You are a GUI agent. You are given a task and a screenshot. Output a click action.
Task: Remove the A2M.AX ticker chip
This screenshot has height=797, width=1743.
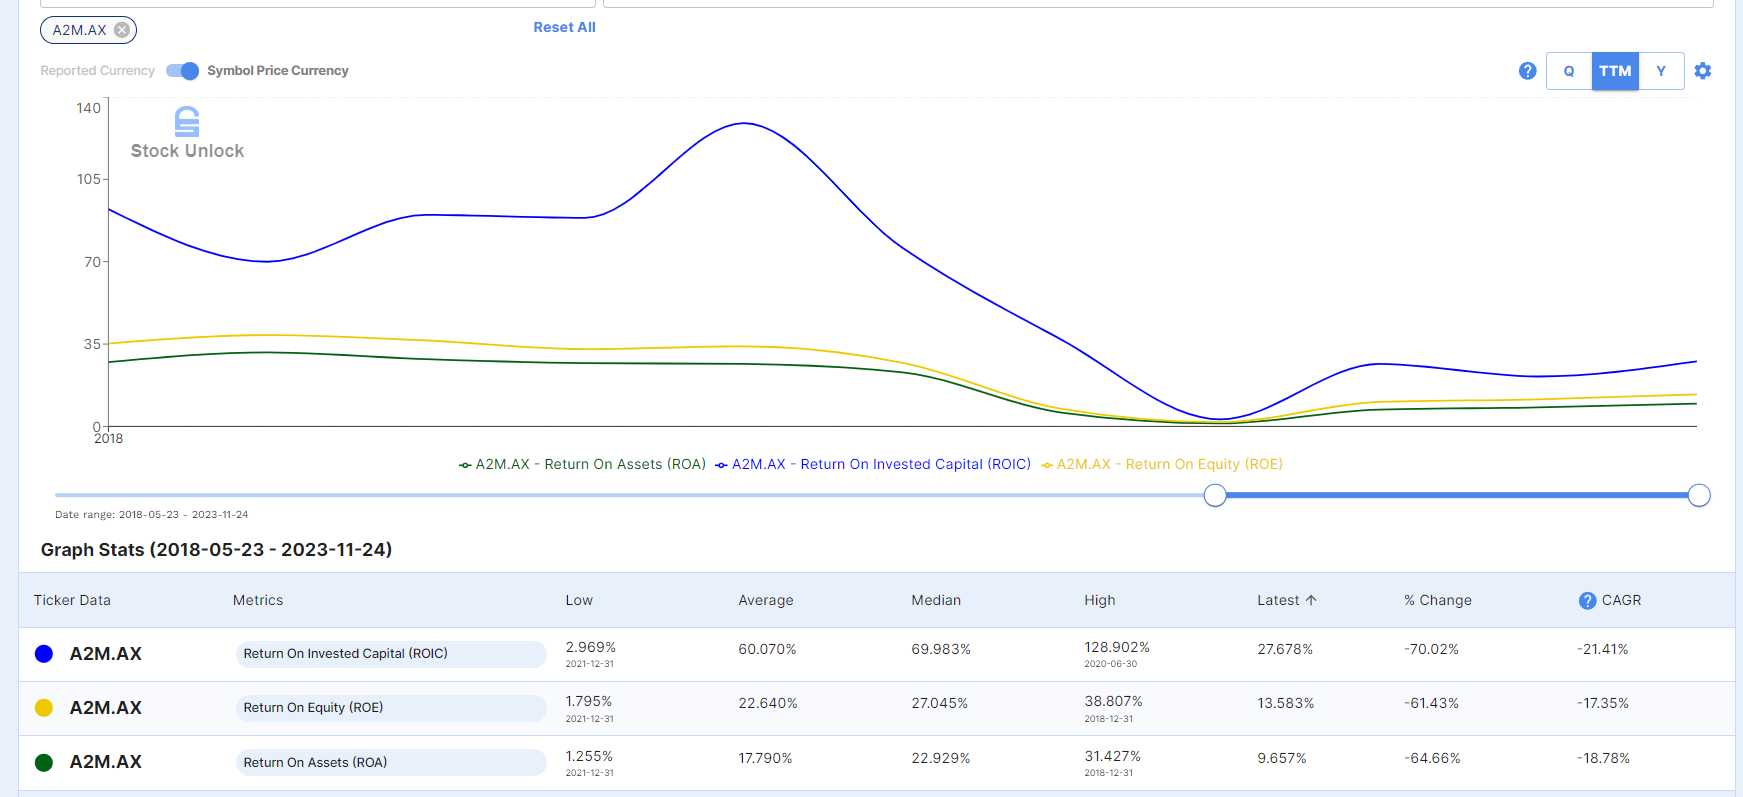pos(122,30)
